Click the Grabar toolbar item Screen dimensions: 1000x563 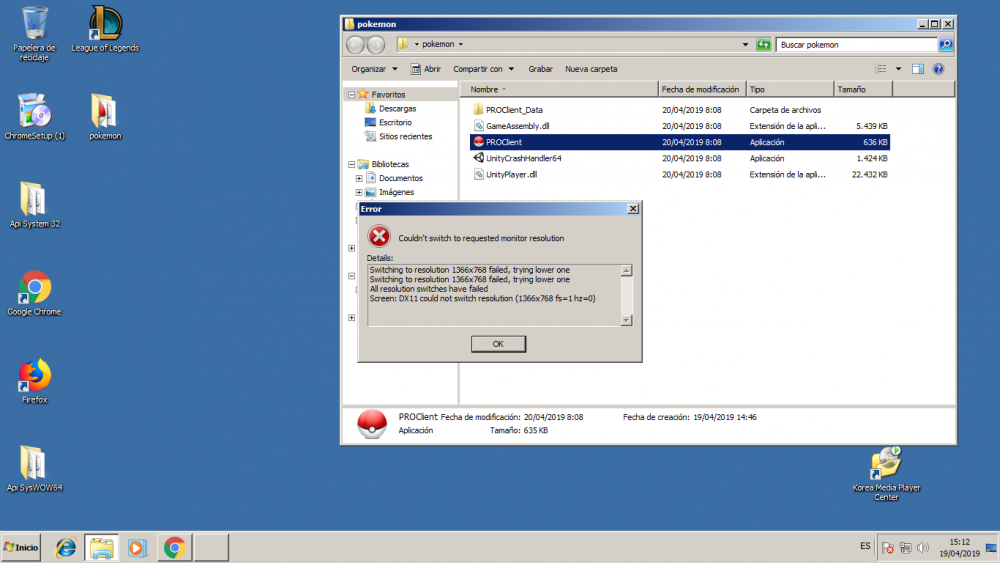(540, 69)
